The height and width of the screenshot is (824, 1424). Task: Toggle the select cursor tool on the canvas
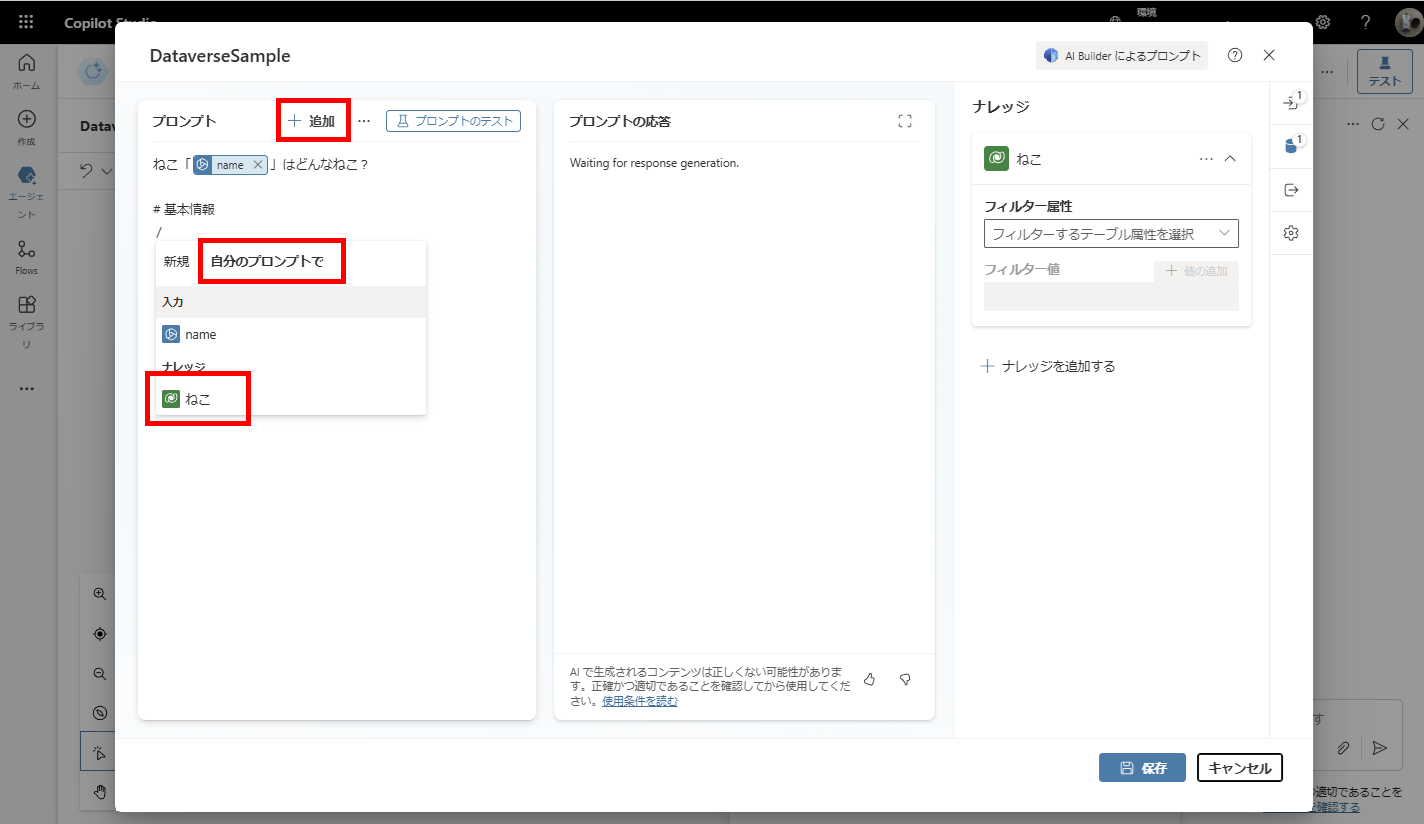click(98, 751)
